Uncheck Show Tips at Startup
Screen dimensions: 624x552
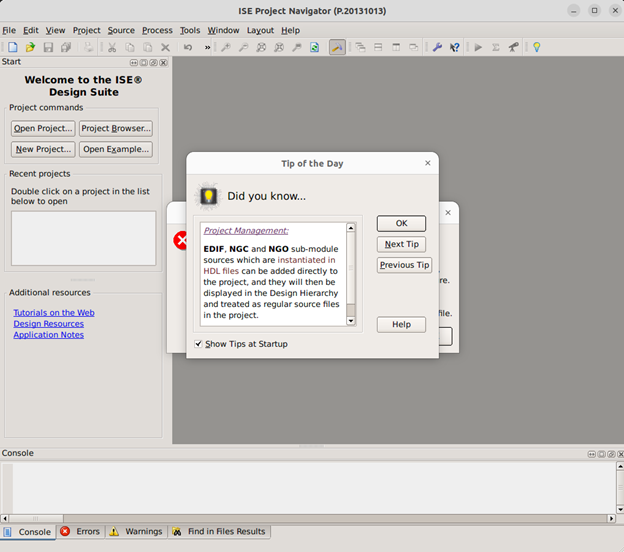pyautogui.click(x=198, y=343)
